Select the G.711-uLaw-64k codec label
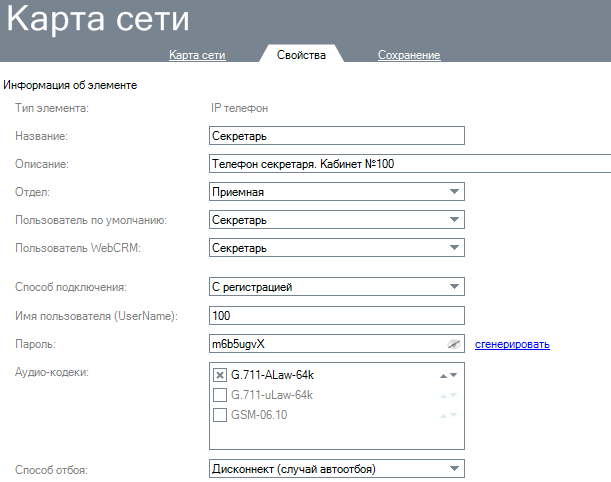The width and height of the screenshot is (611, 482). [272, 395]
